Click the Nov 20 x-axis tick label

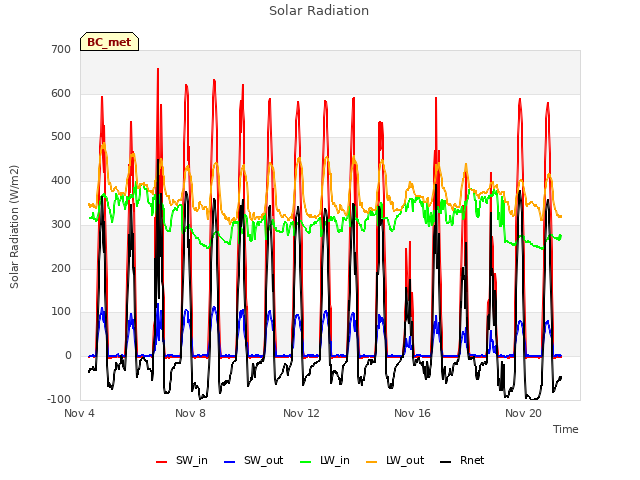[x=523, y=413]
